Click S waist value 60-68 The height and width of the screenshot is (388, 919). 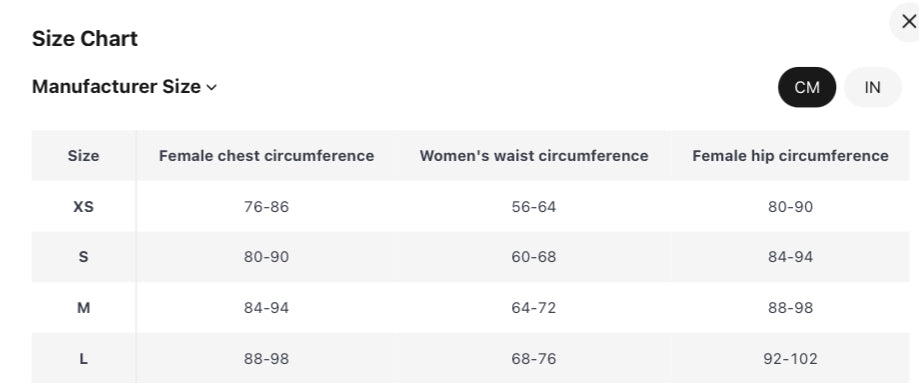(x=533, y=257)
